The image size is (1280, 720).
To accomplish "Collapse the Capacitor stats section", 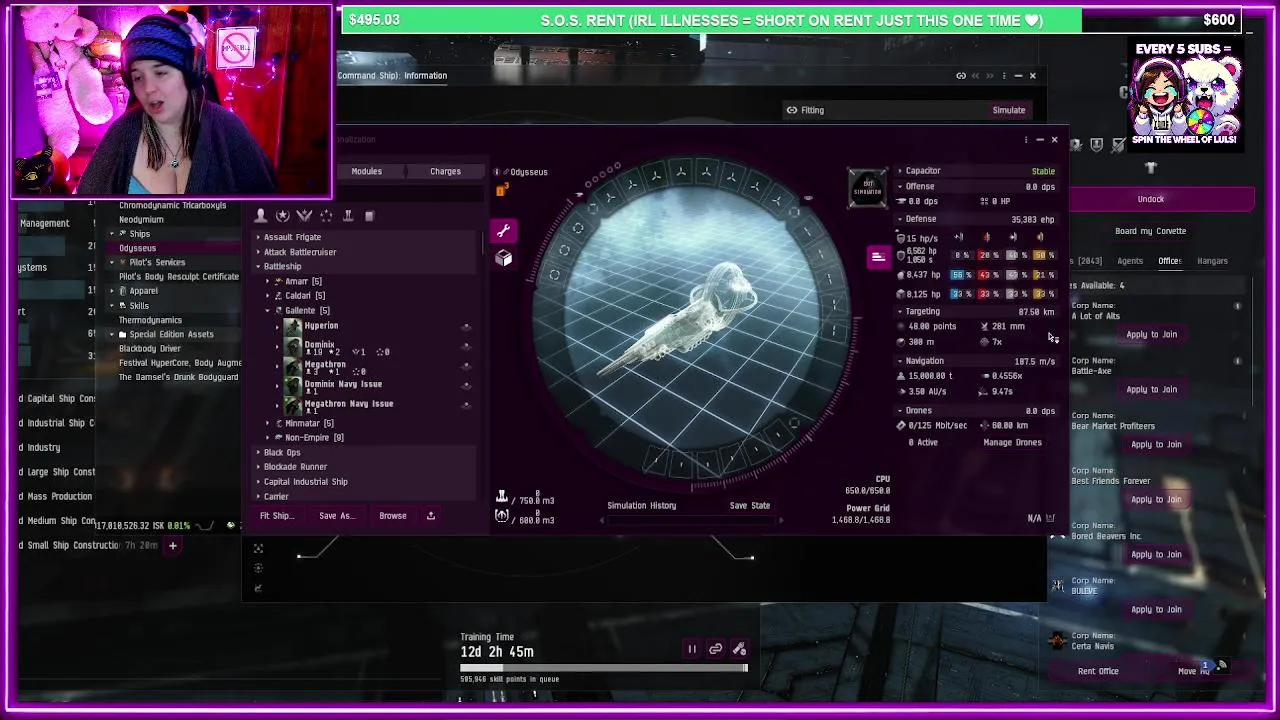I will 899,171.
